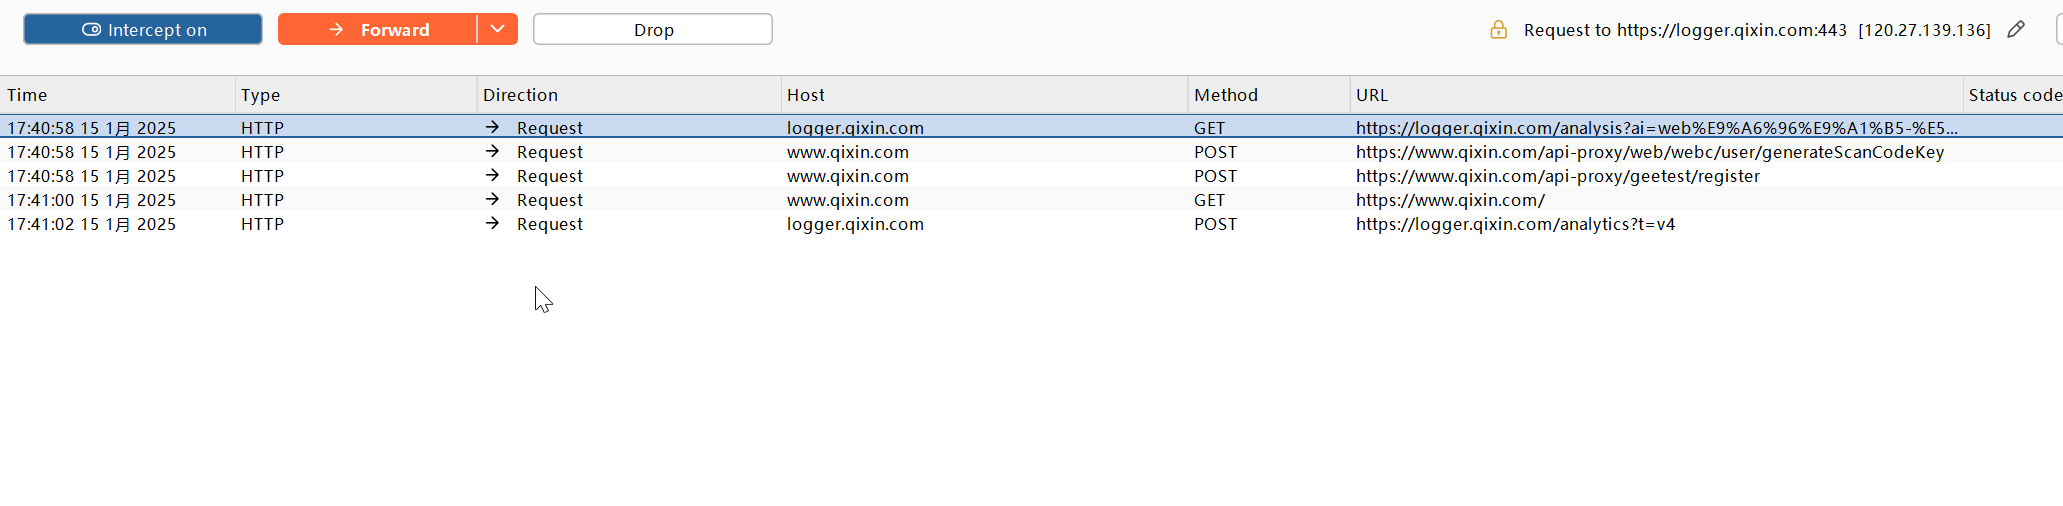Click the arrow icon in the geetest/register row

coord(492,176)
